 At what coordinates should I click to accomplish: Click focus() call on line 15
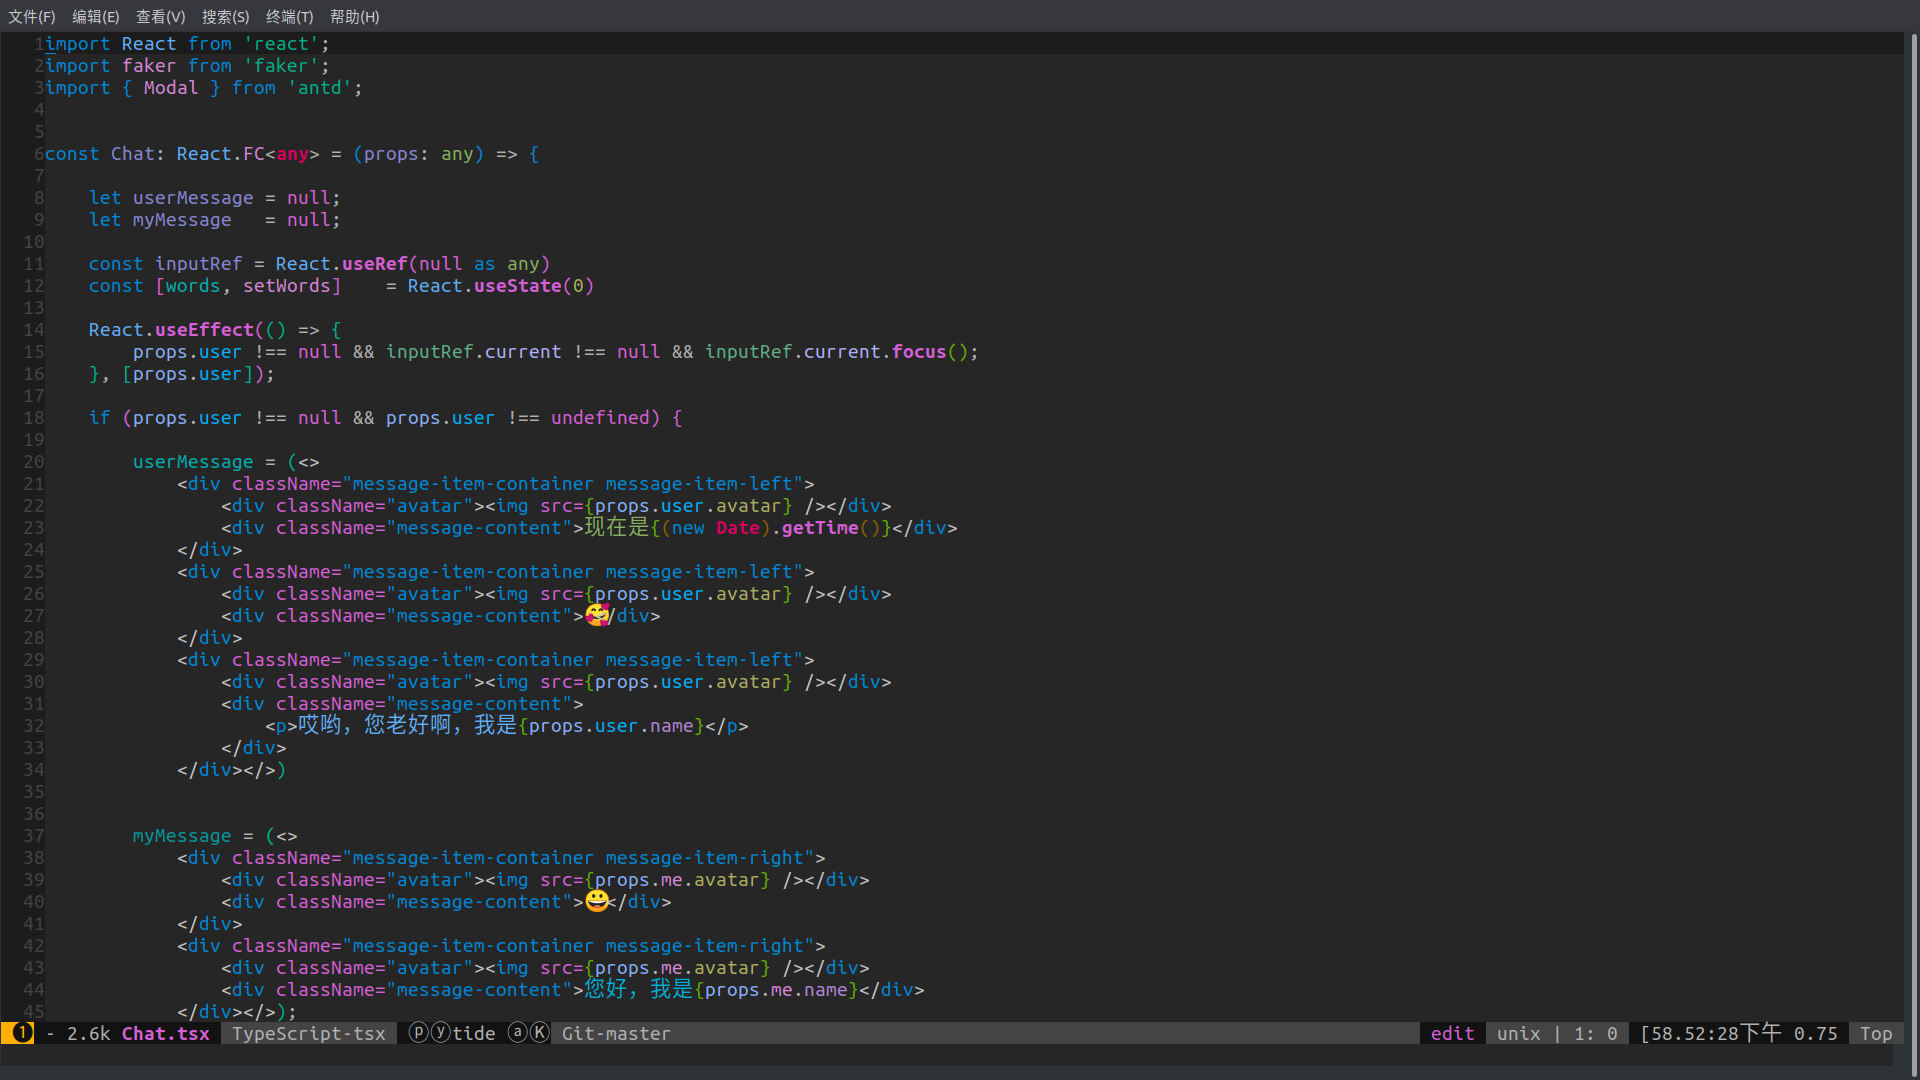point(929,352)
